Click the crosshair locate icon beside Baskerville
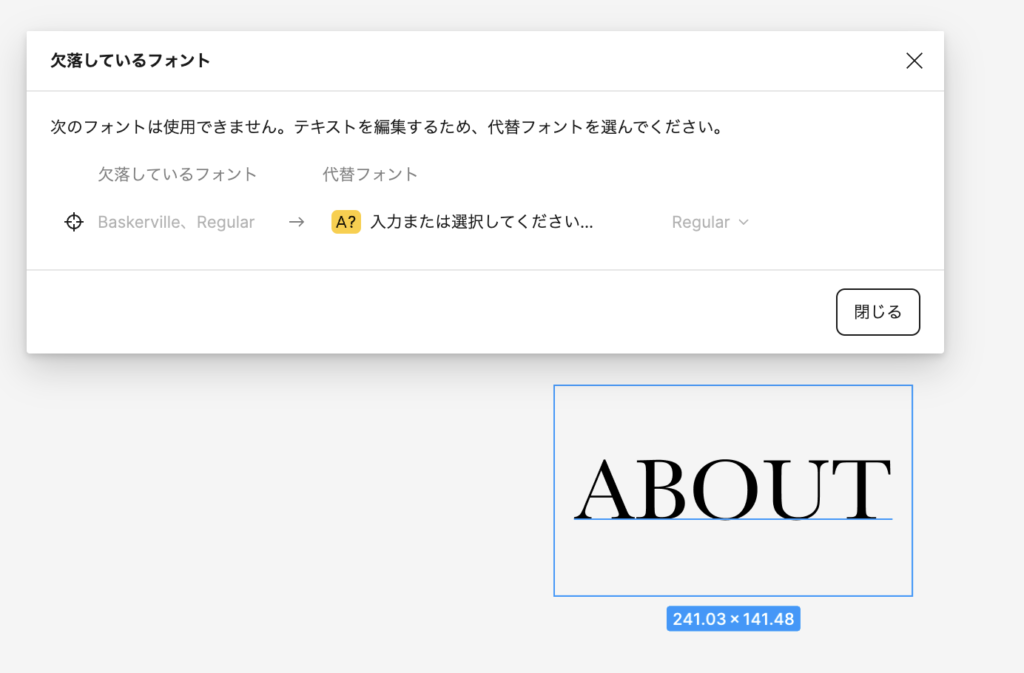This screenshot has height=673, width=1024. (x=74, y=222)
